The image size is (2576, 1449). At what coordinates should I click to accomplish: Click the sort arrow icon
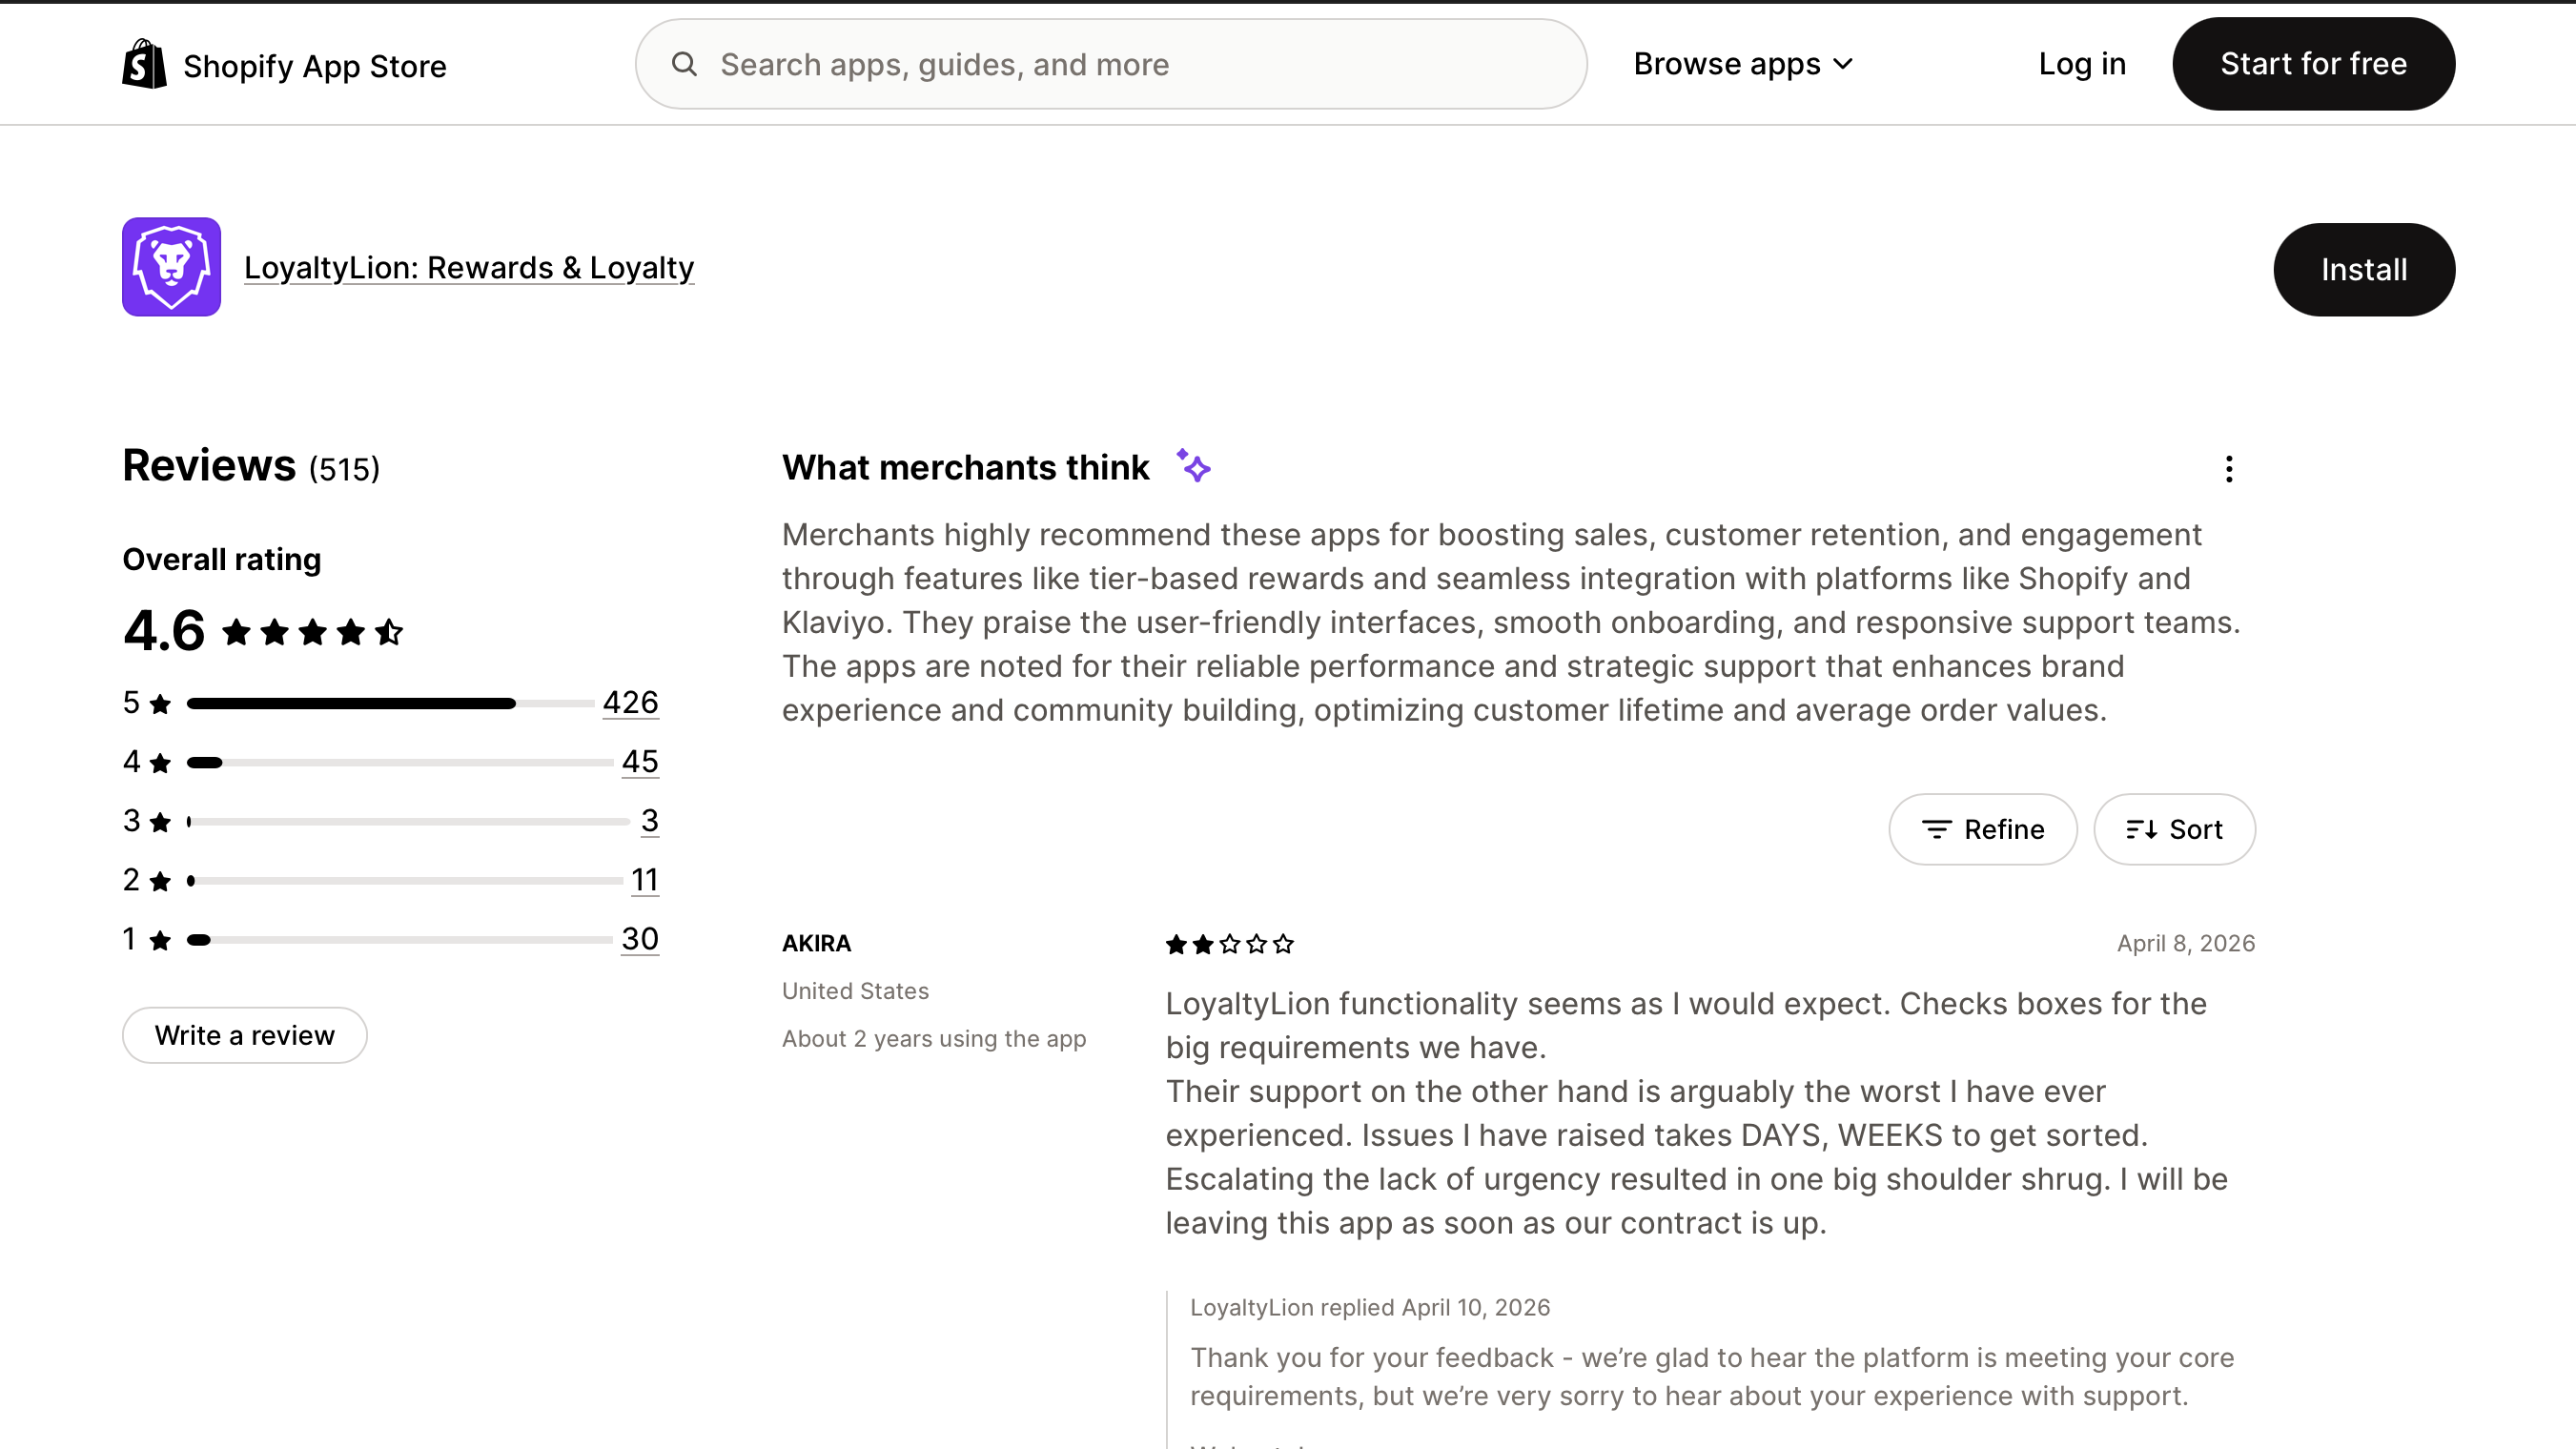click(2141, 829)
